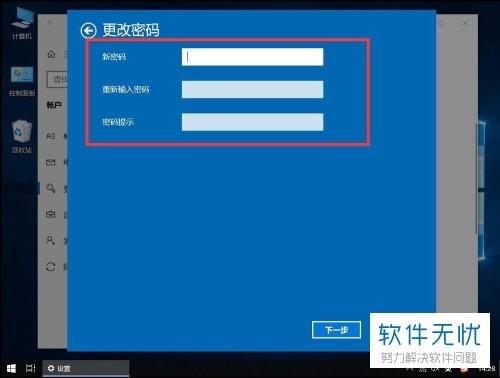
Task: Open Task View on the taskbar
Action: pyautogui.click(x=31, y=368)
